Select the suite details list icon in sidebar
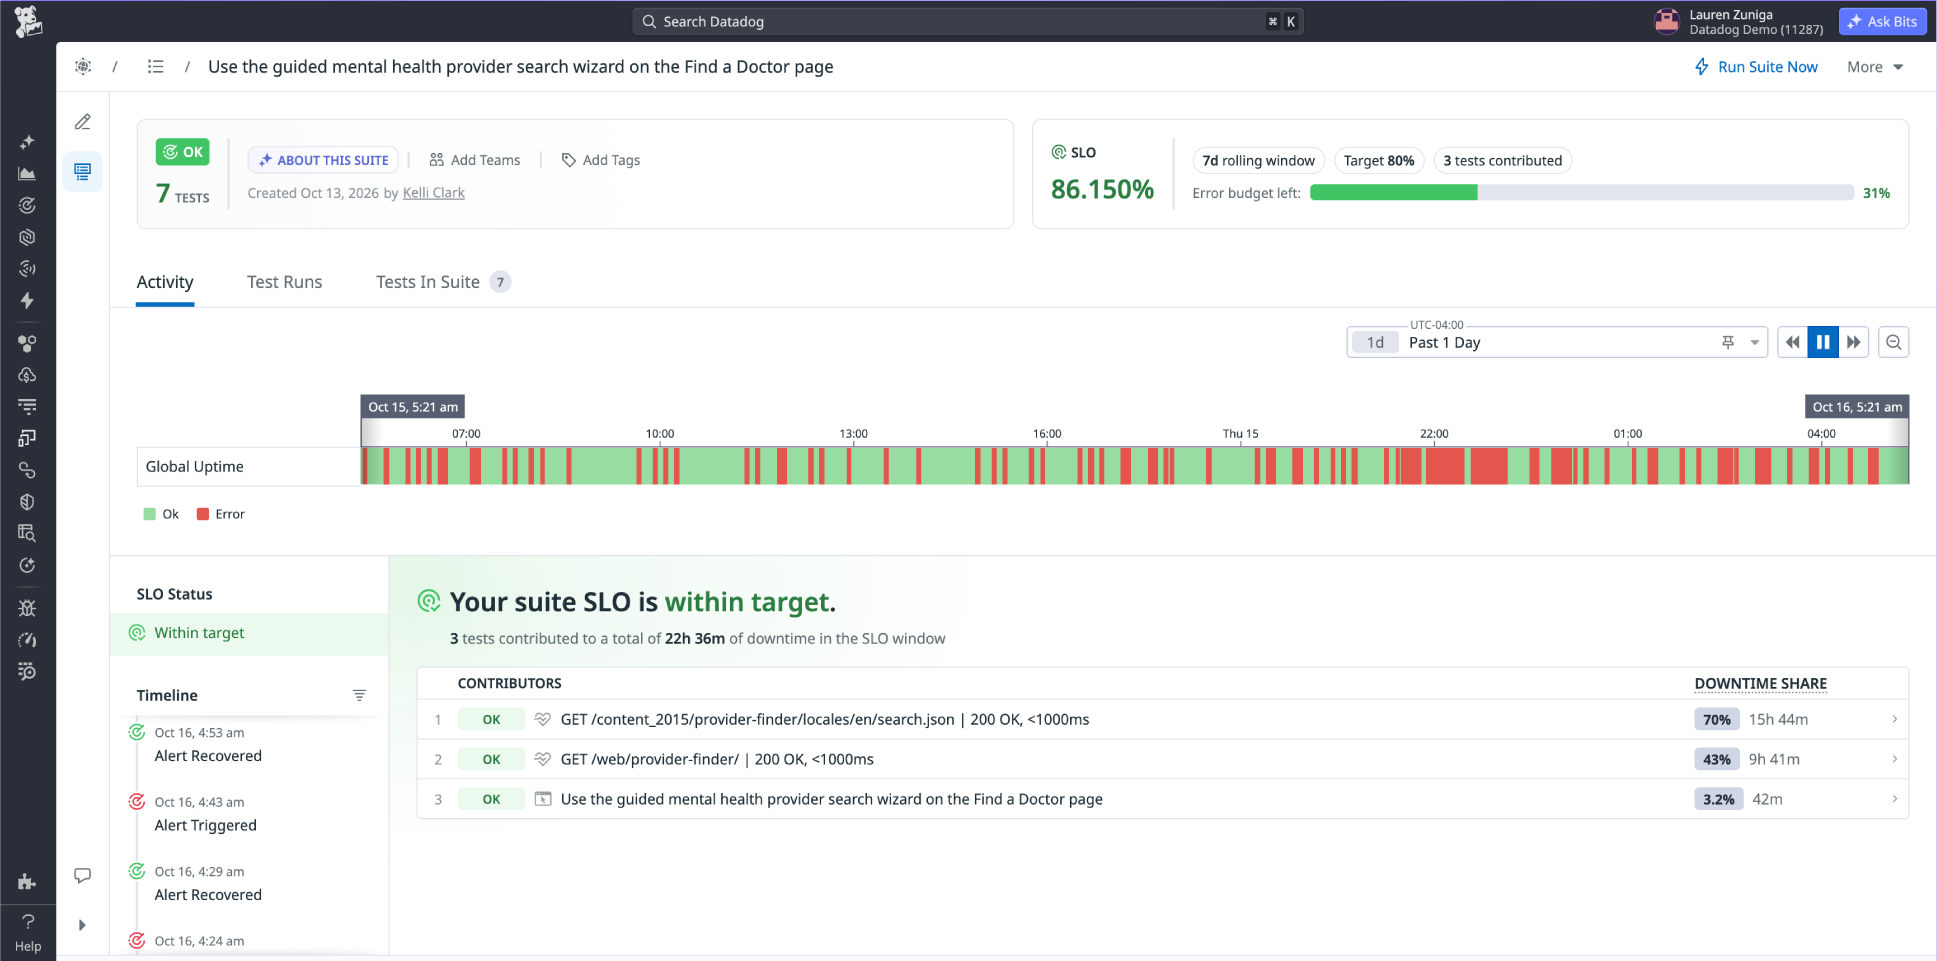 click(83, 172)
